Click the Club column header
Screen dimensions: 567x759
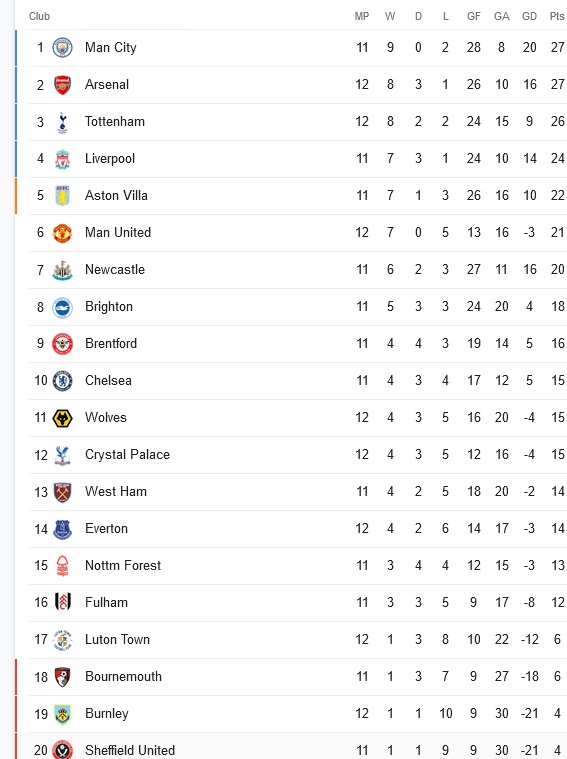click(x=39, y=16)
